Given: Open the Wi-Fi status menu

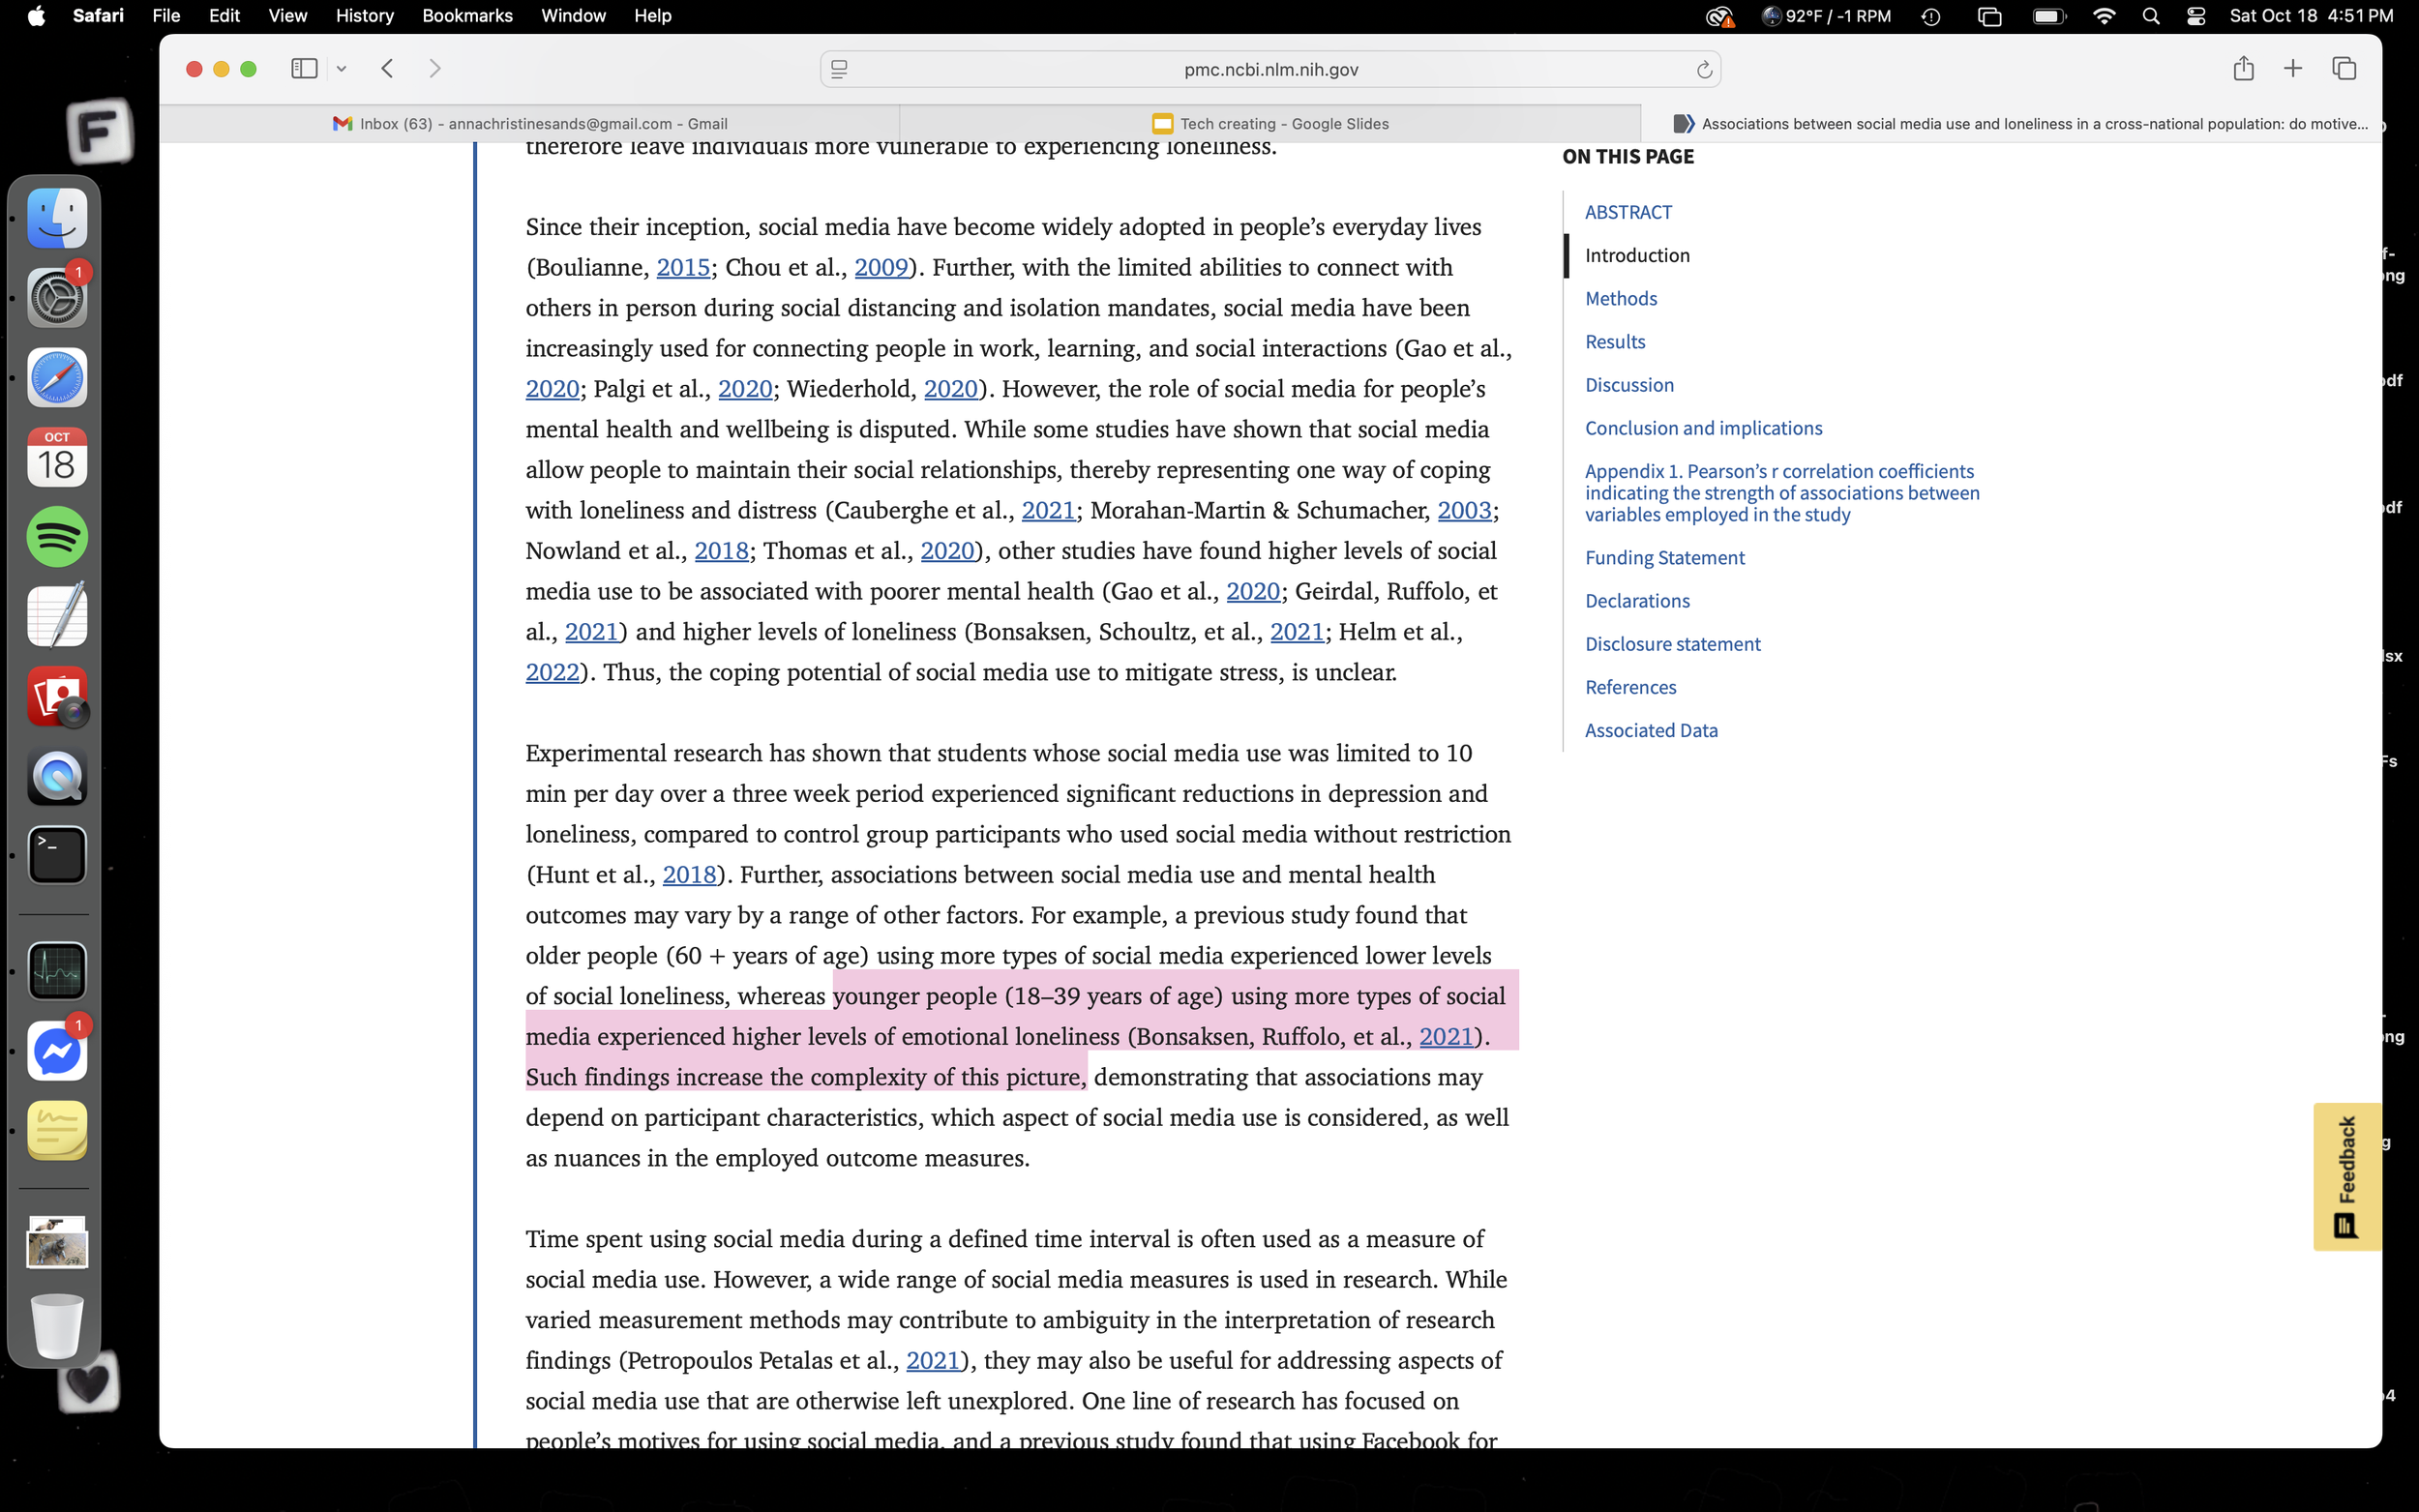Looking at the screenshot, I should coord(2104,16).
